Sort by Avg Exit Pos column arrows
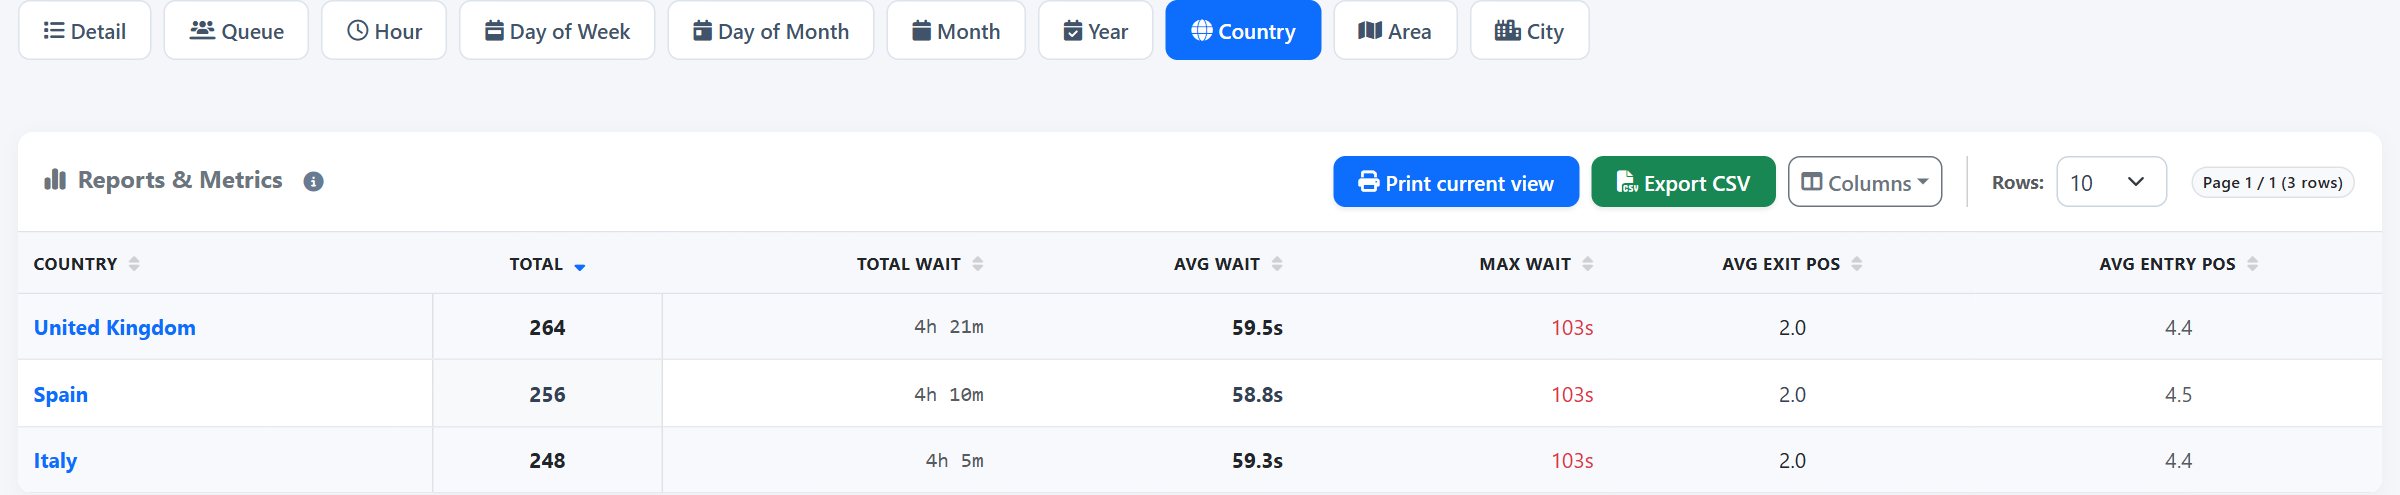The image size is (2400, 495). click(x=1857, y=264)
